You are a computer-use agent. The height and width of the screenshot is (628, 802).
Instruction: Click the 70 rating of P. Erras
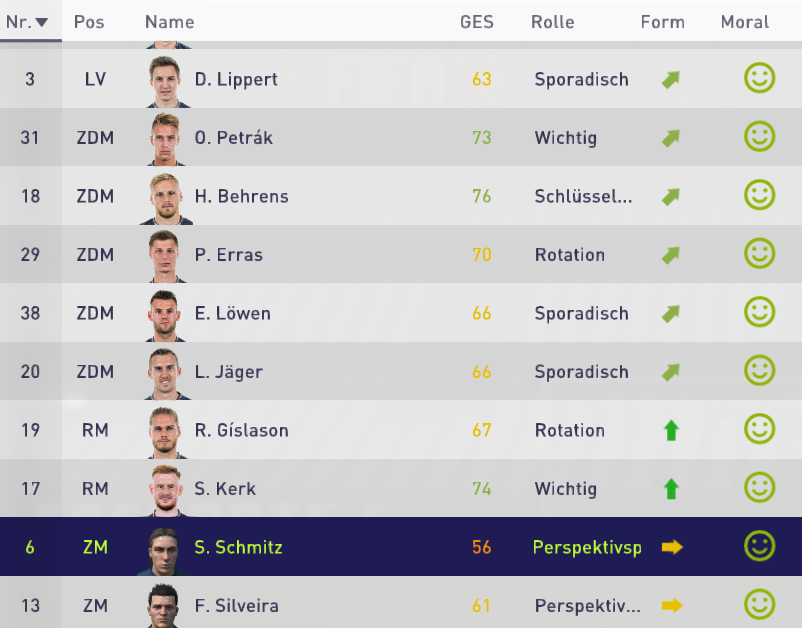481,255
